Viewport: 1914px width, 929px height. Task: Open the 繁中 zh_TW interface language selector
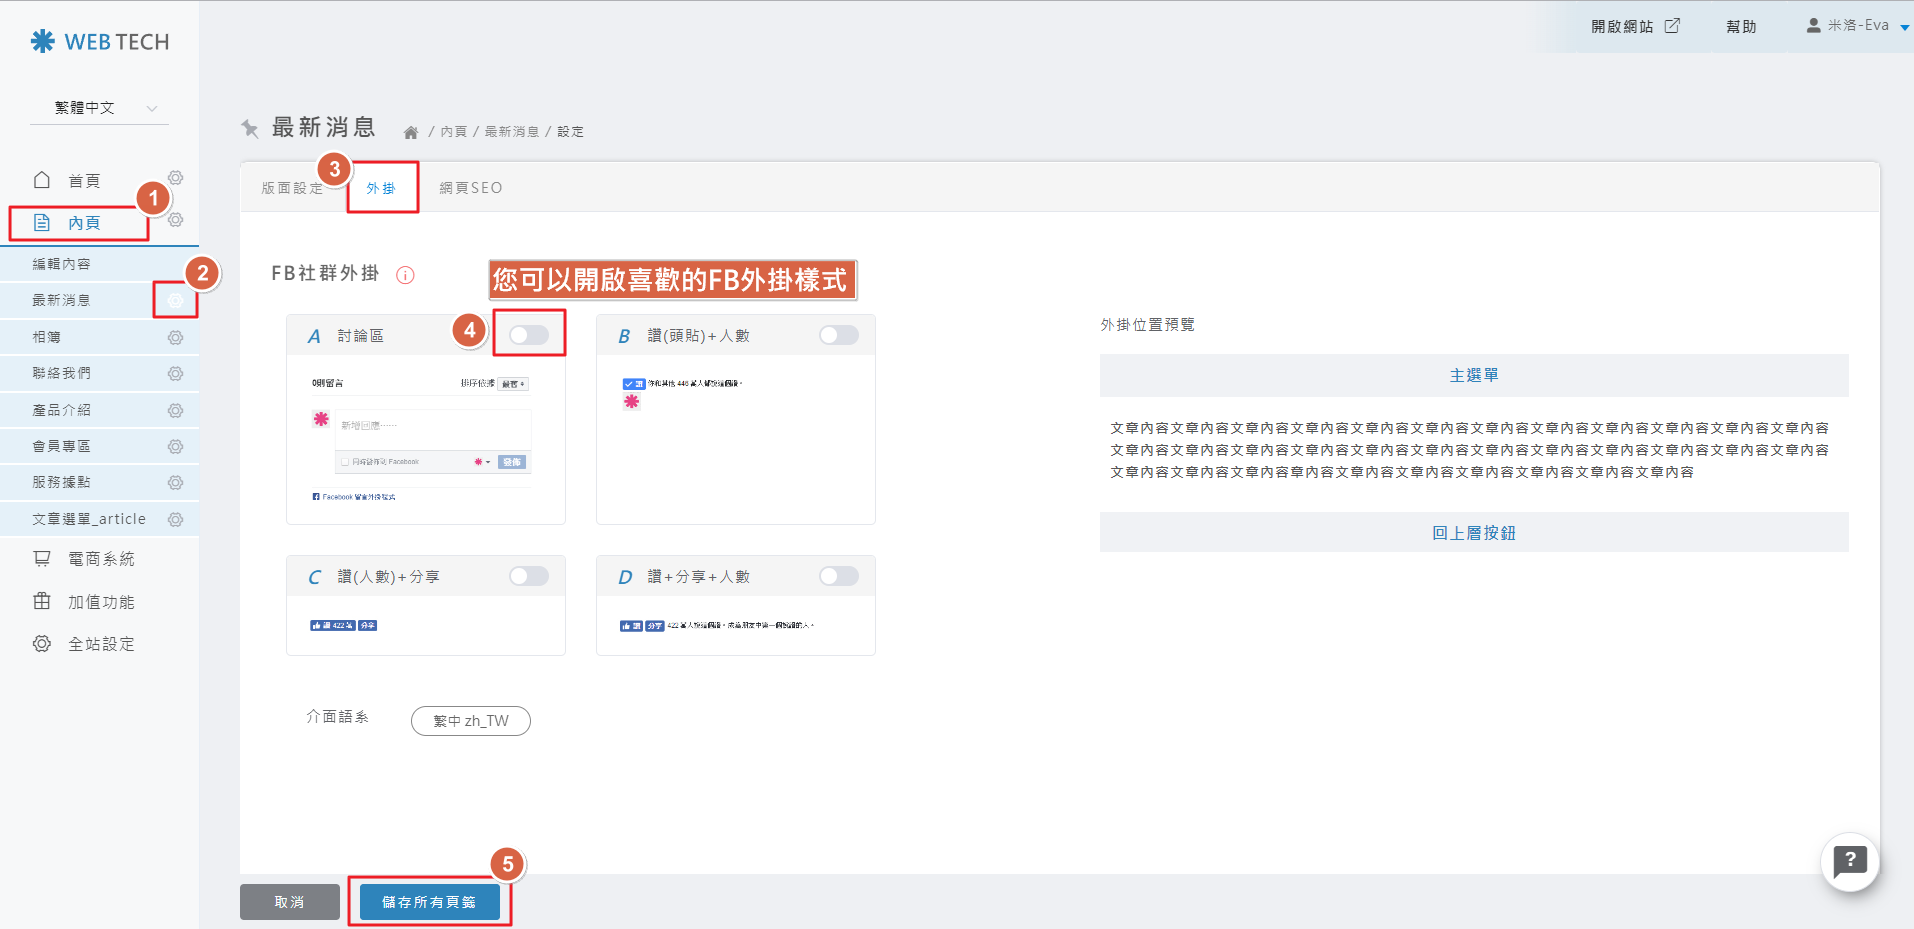471,721
